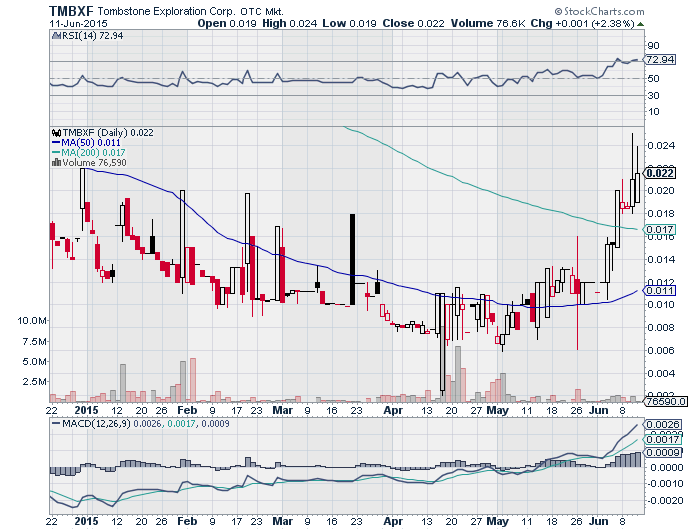Click the MACD(12,26,9) indicator label

(x=96, y=423)
